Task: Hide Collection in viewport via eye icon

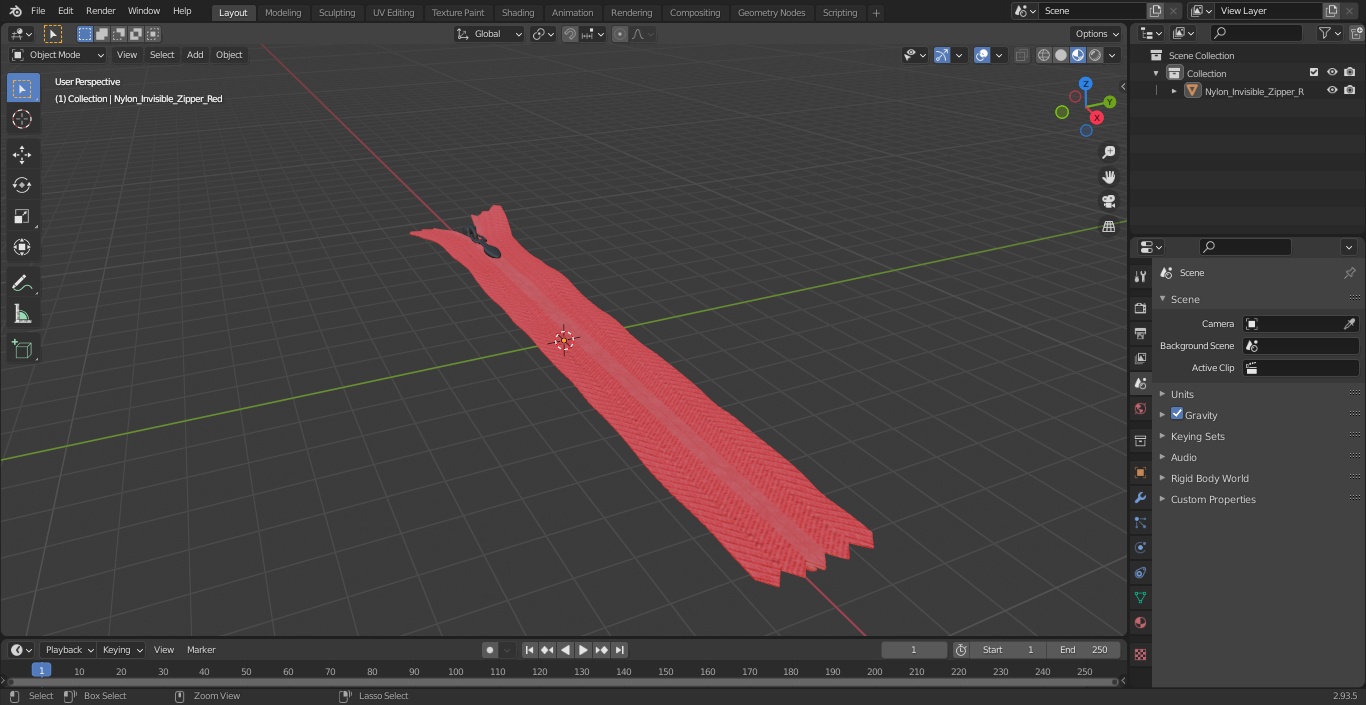Action: pos(1332,72)
